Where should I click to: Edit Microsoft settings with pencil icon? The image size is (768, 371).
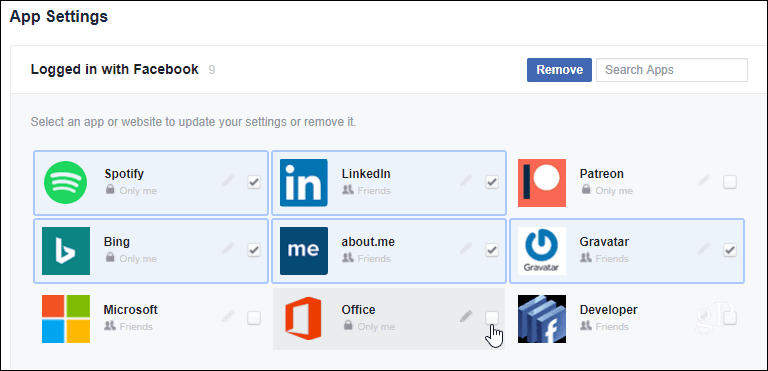coord(228,317)
